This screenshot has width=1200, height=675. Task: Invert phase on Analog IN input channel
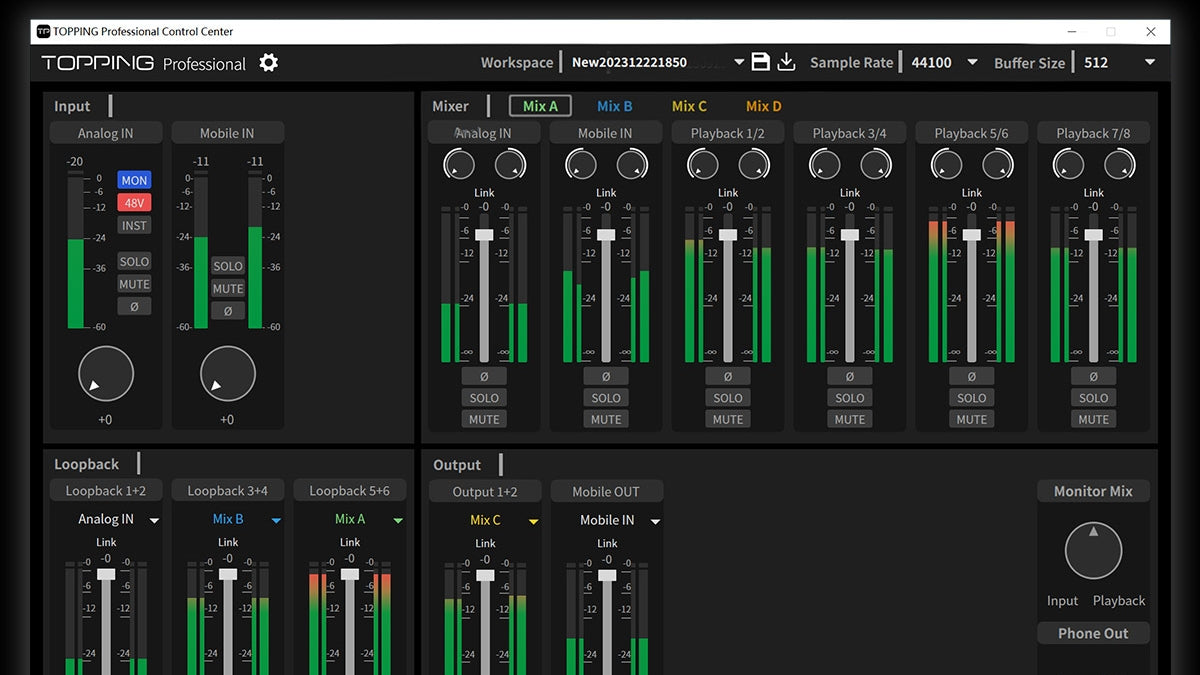point(134,307)
